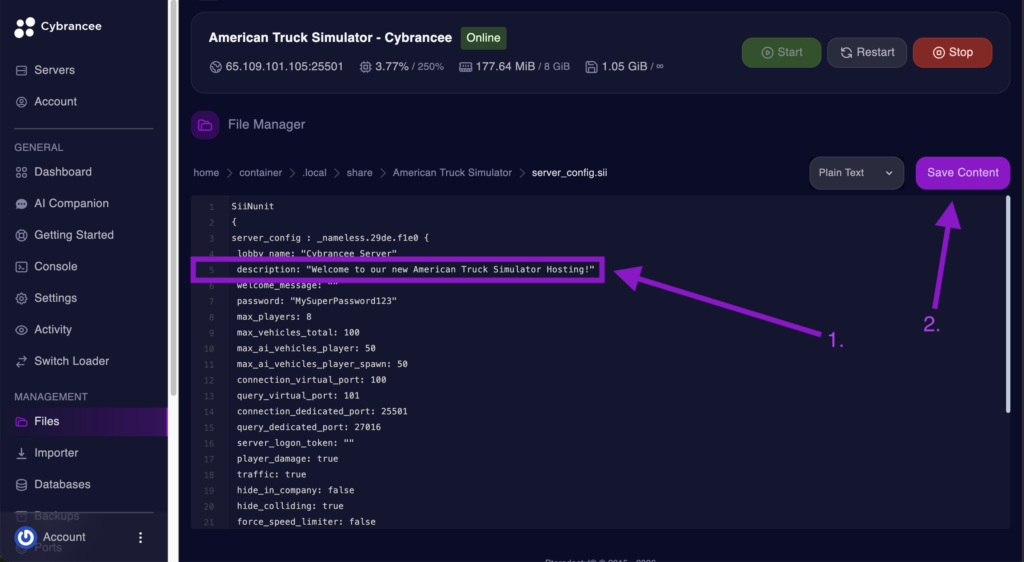Start the server
The height and width of the screenshot is (562, 1024).
pos(781,52)
